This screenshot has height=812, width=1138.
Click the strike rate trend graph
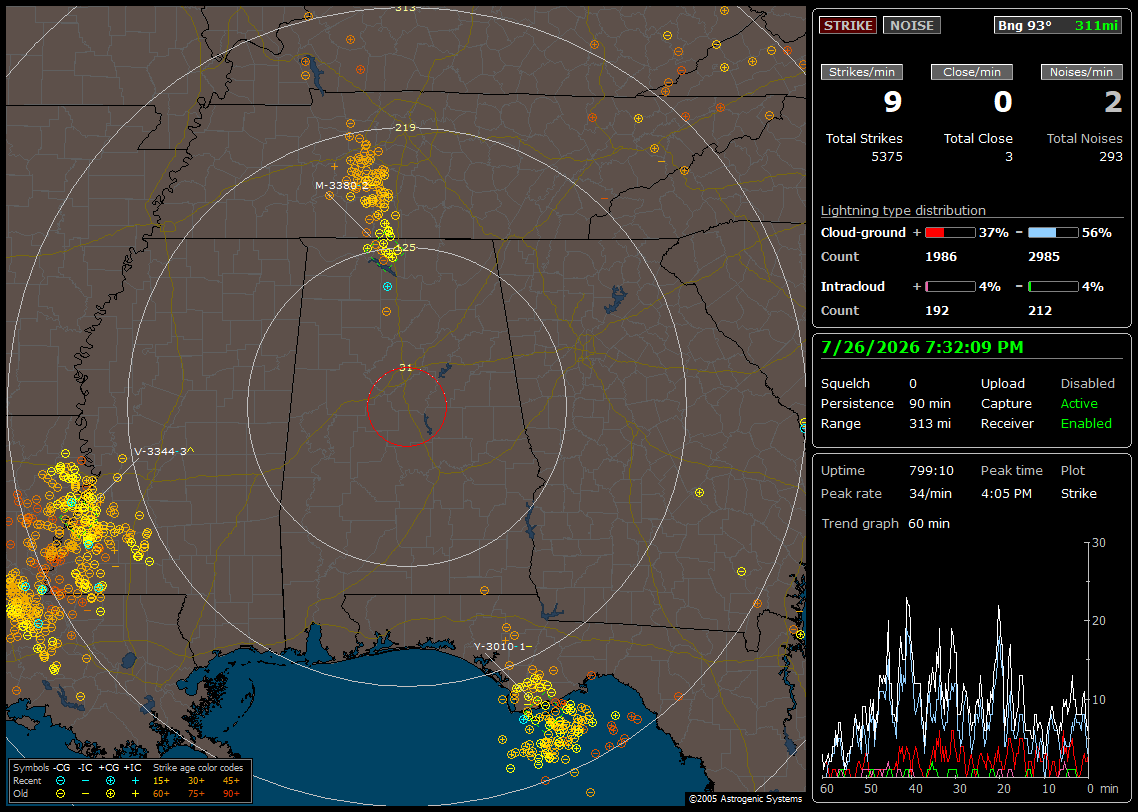(956, 660)
